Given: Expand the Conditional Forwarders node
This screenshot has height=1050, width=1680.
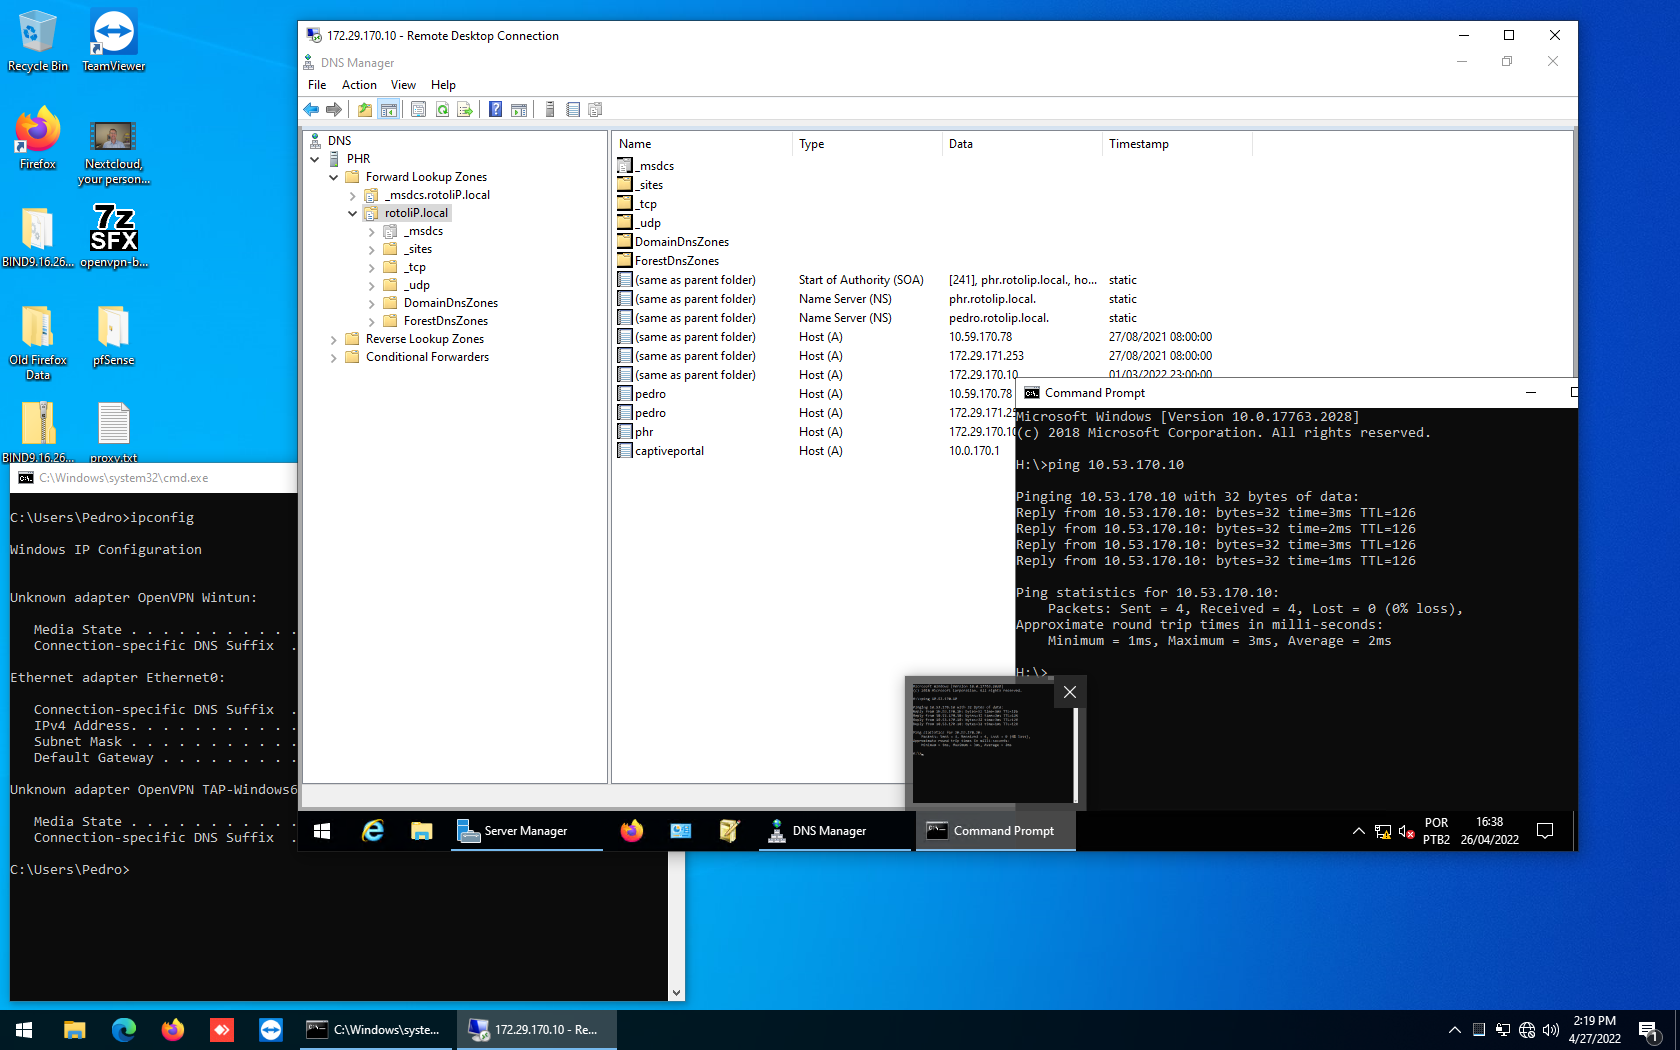Looking at the screenshot, I should coord(334,357).
